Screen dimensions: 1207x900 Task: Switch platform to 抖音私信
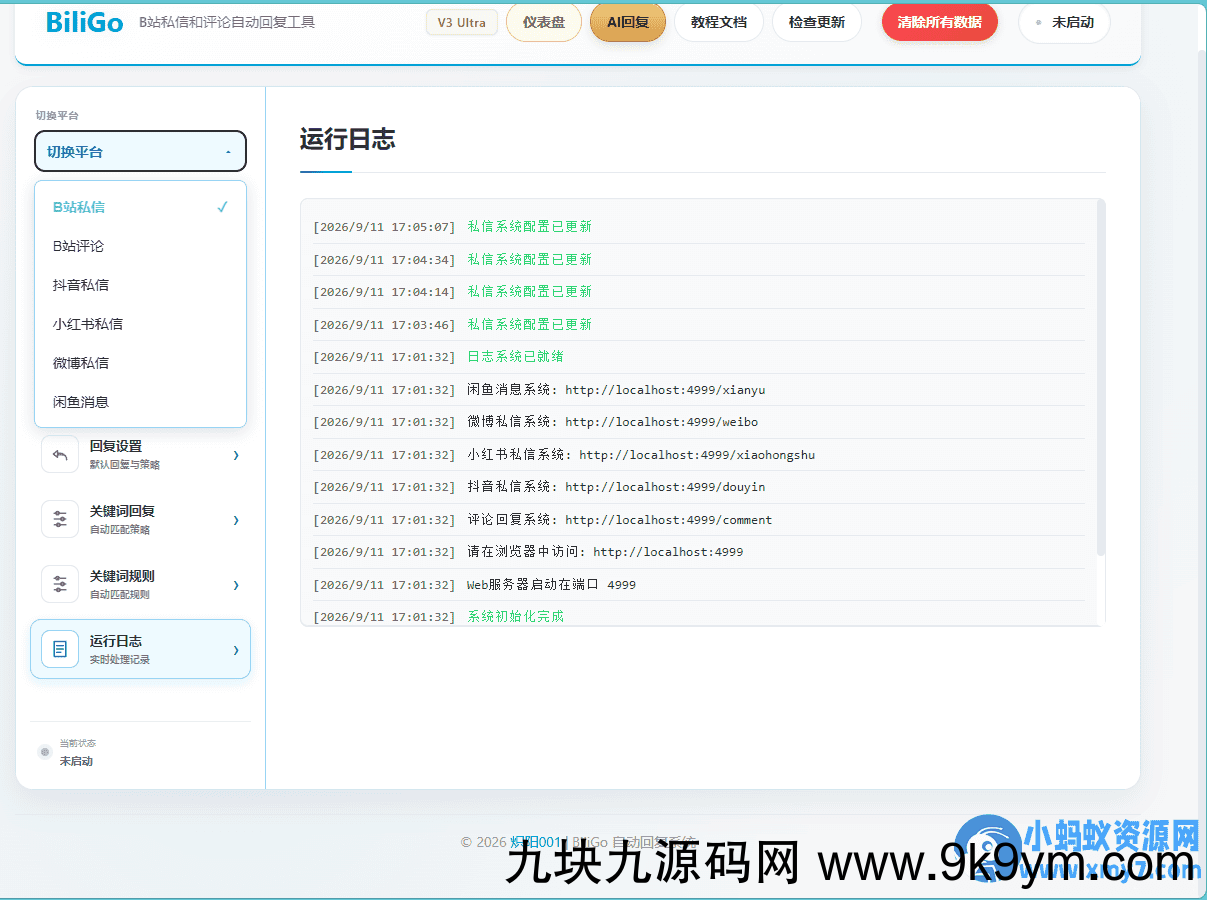[140, 285]
